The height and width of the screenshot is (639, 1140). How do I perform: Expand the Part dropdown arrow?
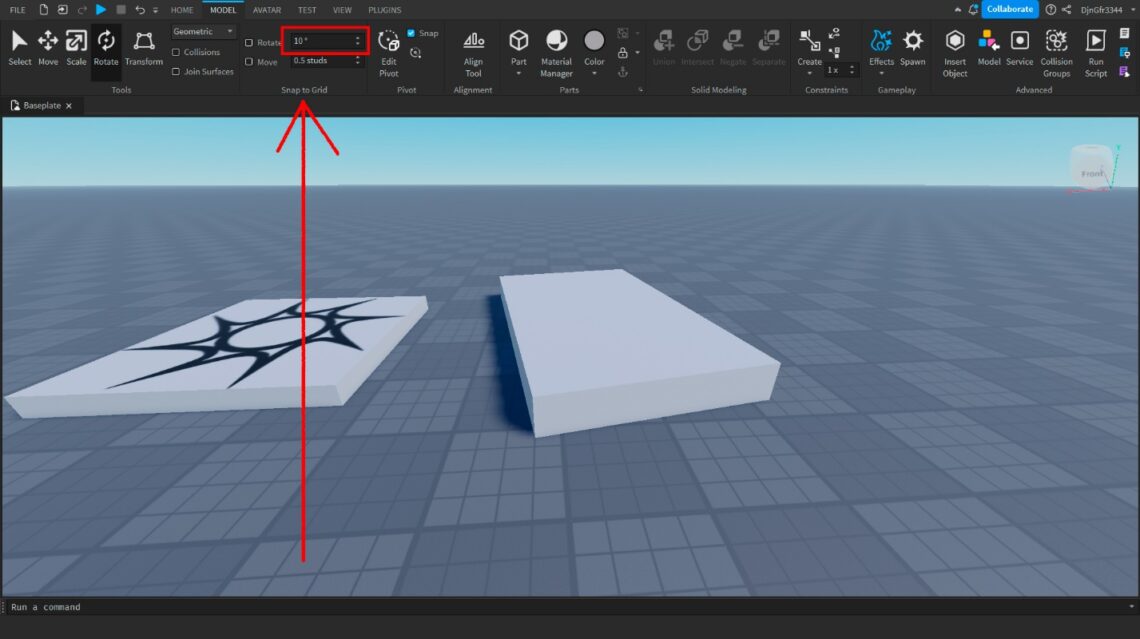click(x=518, y=70)
